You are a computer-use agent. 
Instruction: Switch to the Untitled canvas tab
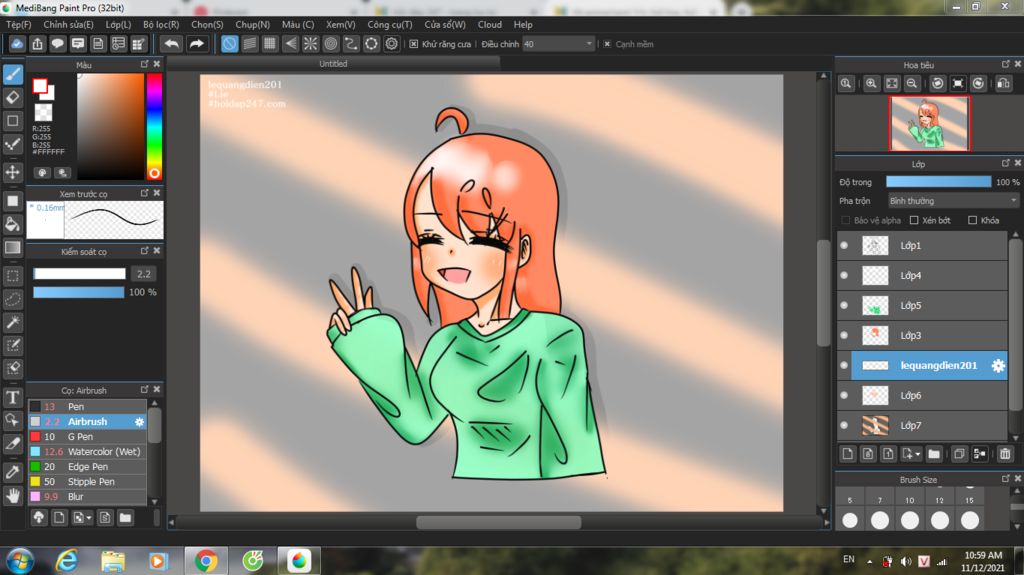click(x=333, y=63)
